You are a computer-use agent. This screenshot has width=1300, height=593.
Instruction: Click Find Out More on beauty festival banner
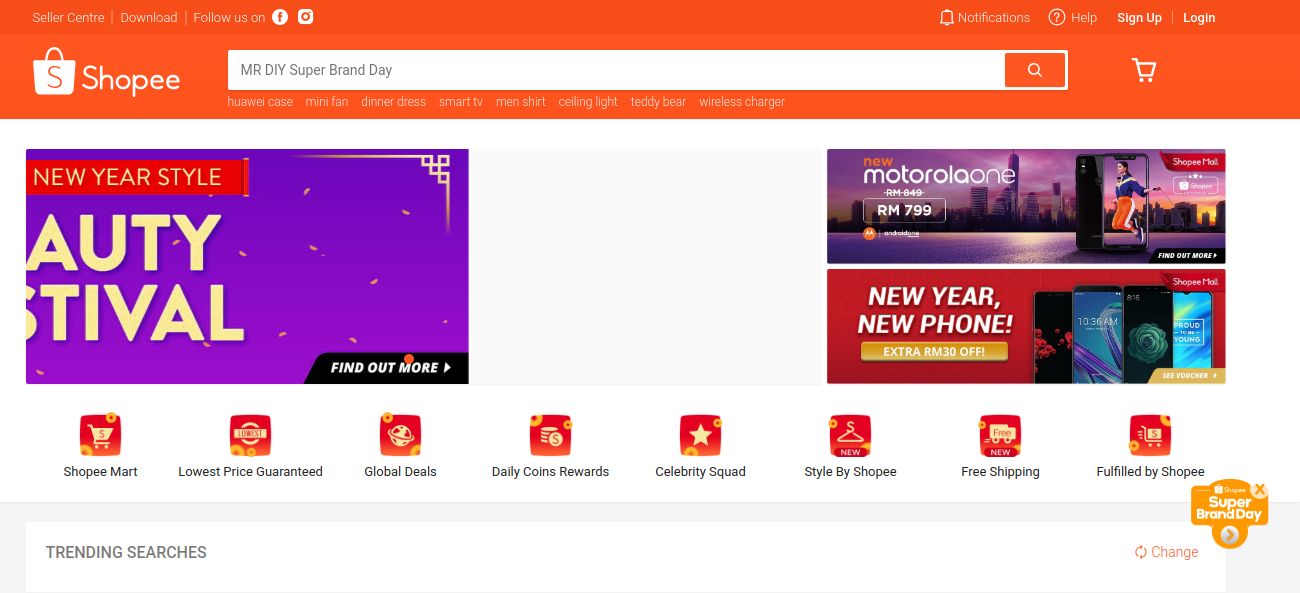point(390,368)
